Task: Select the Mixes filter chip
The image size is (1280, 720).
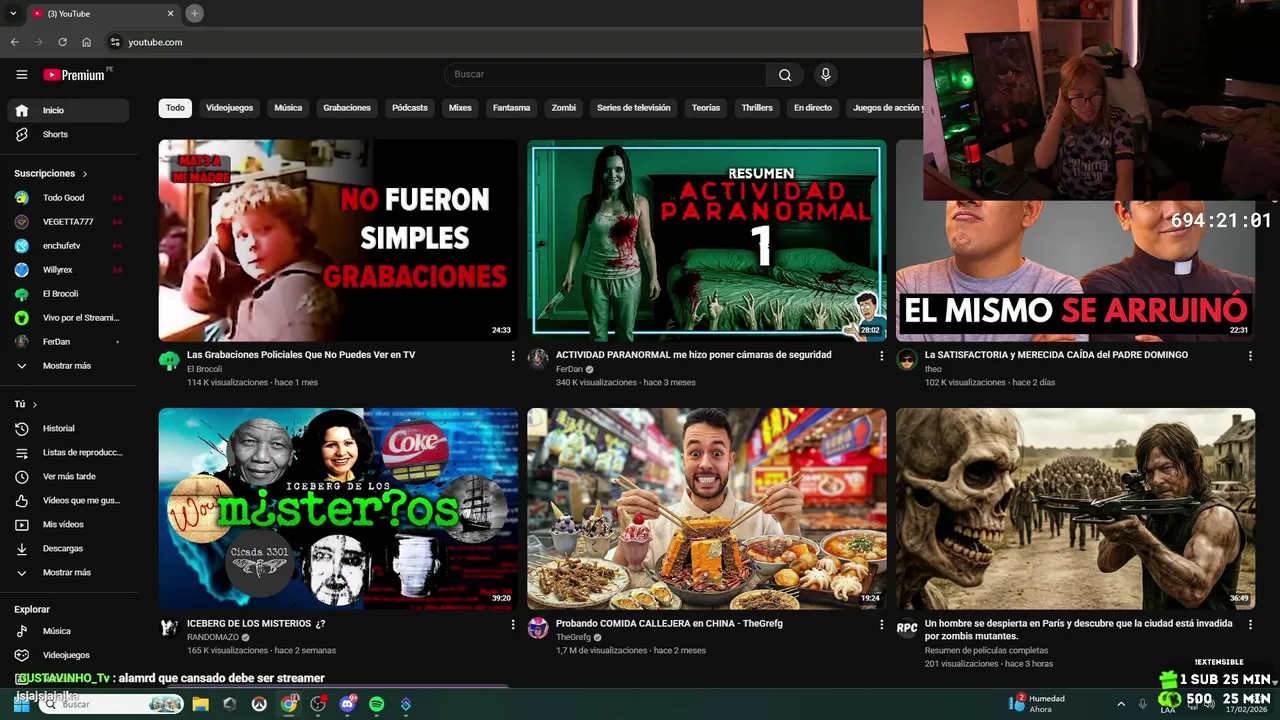Action: pyautogui.click(x=460, y=108)
